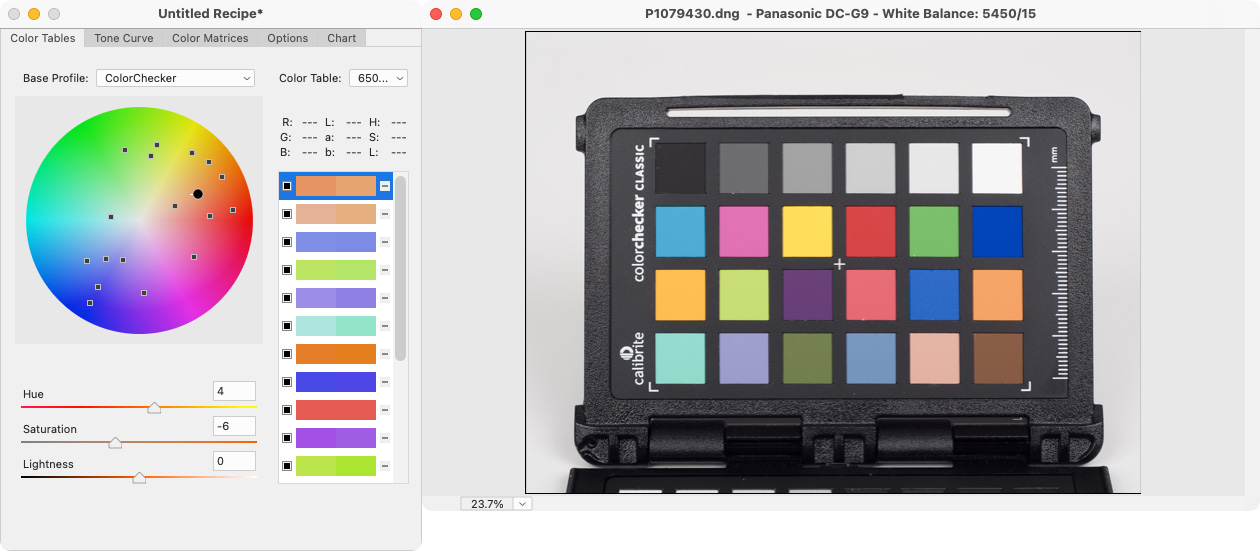Open the Color Table dropdown
The width and height of the screenshot is (1260, 551).
(x=378, y=78)
